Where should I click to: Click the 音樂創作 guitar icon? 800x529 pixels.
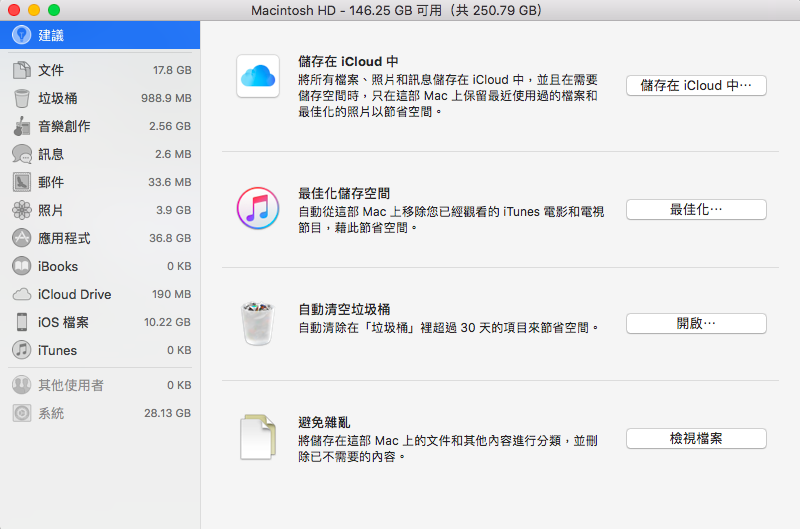click(x=21, y=126)
